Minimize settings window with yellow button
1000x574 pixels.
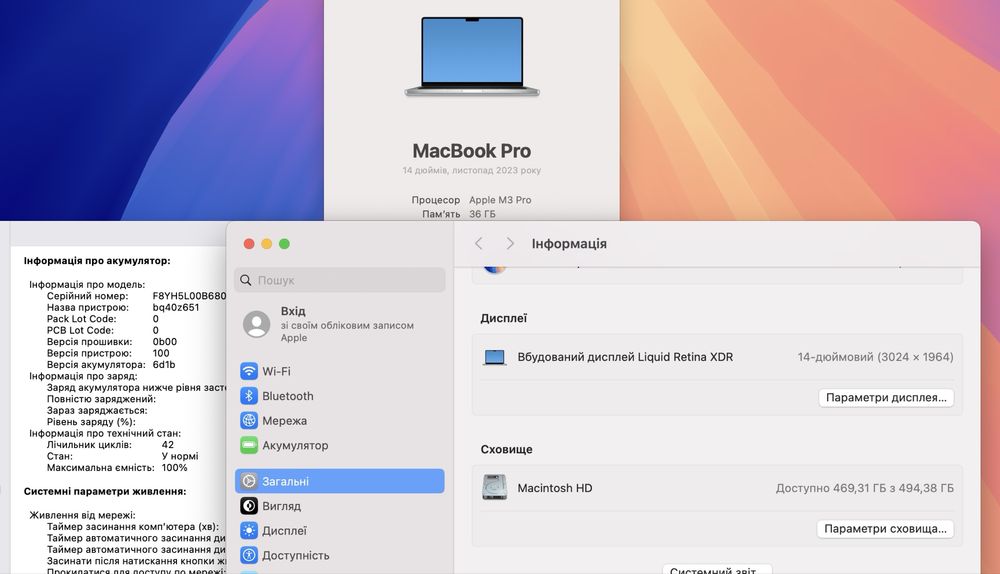click(267, 244)
